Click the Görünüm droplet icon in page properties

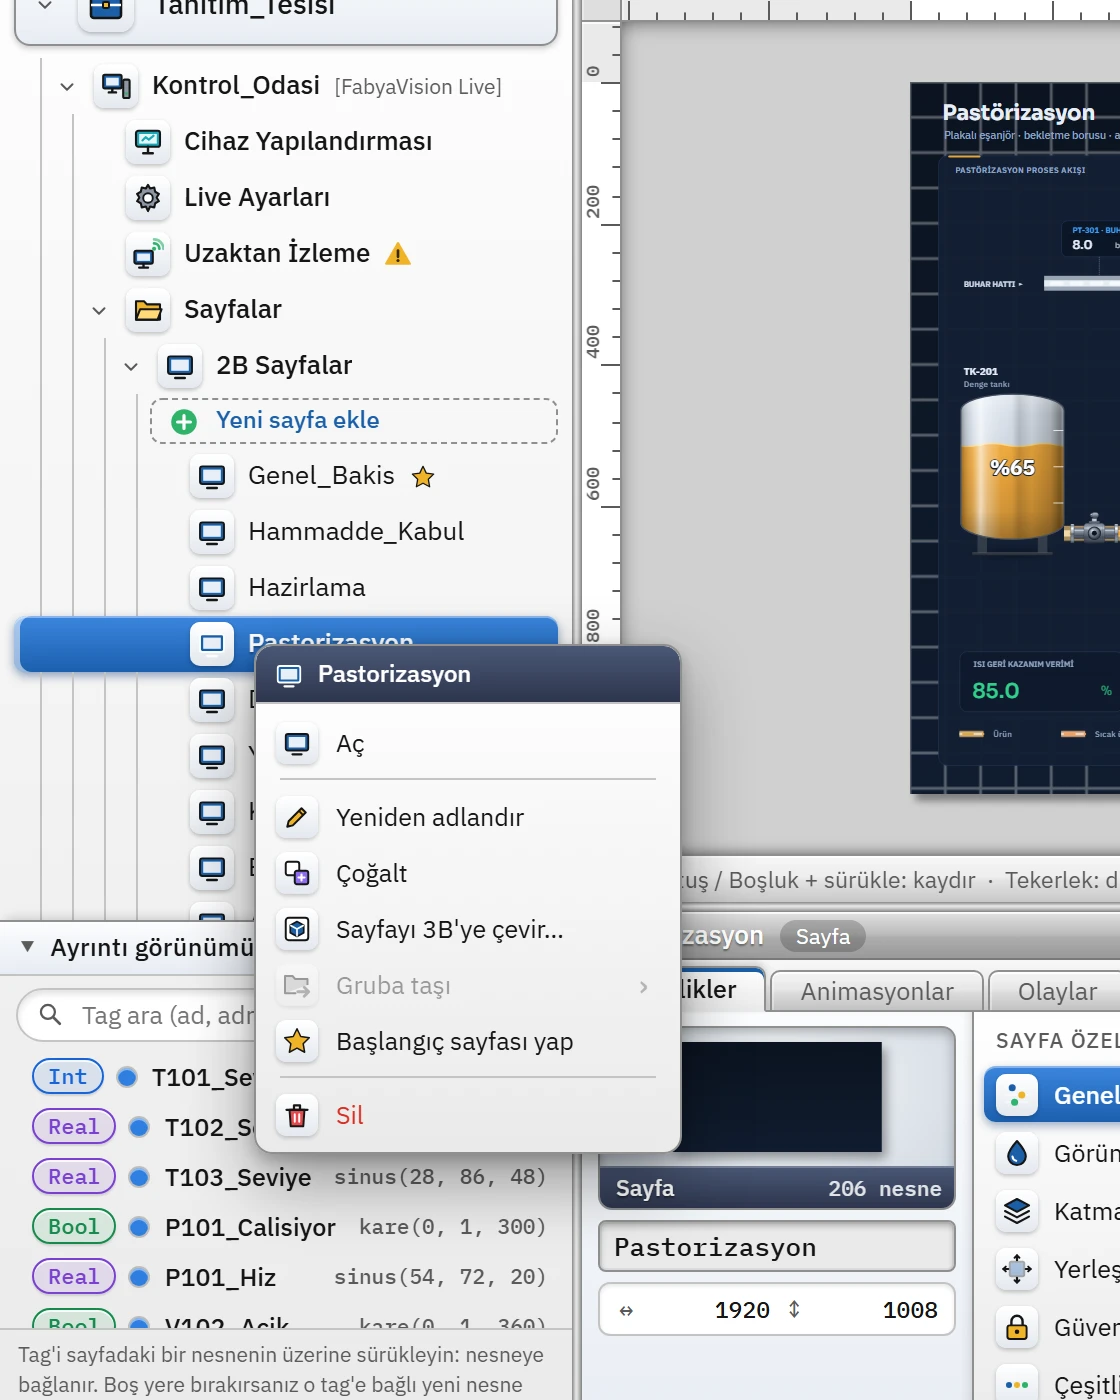[x=1017, y=1153]
